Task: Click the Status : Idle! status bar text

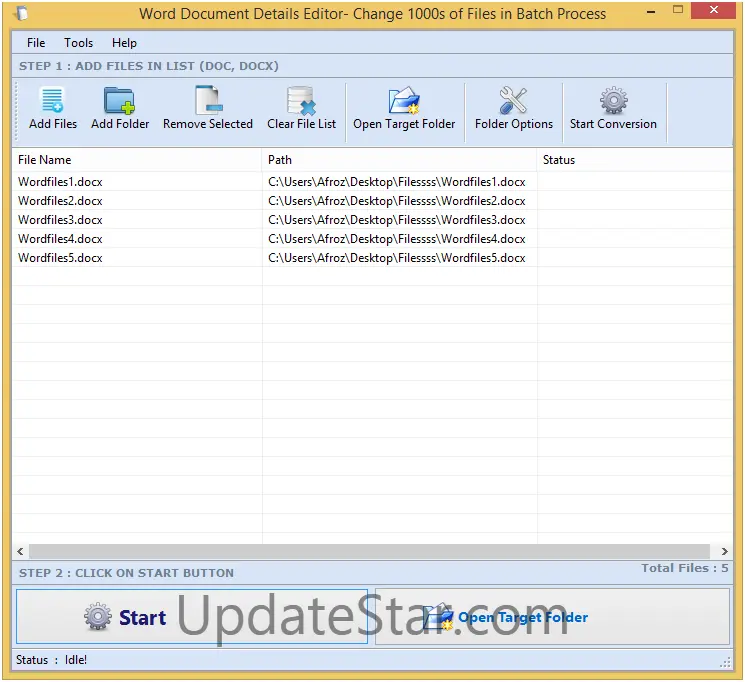Action: [x=51, y=660]
